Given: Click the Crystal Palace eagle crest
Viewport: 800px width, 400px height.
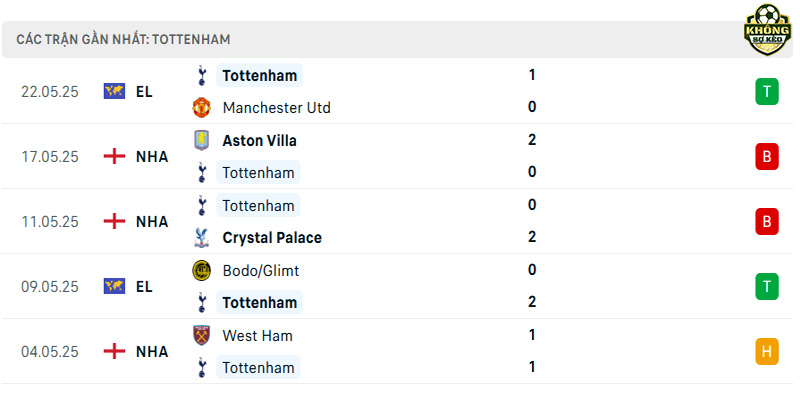Looking at the screenshot, I should pyautogui.click(x=202, y=238).
